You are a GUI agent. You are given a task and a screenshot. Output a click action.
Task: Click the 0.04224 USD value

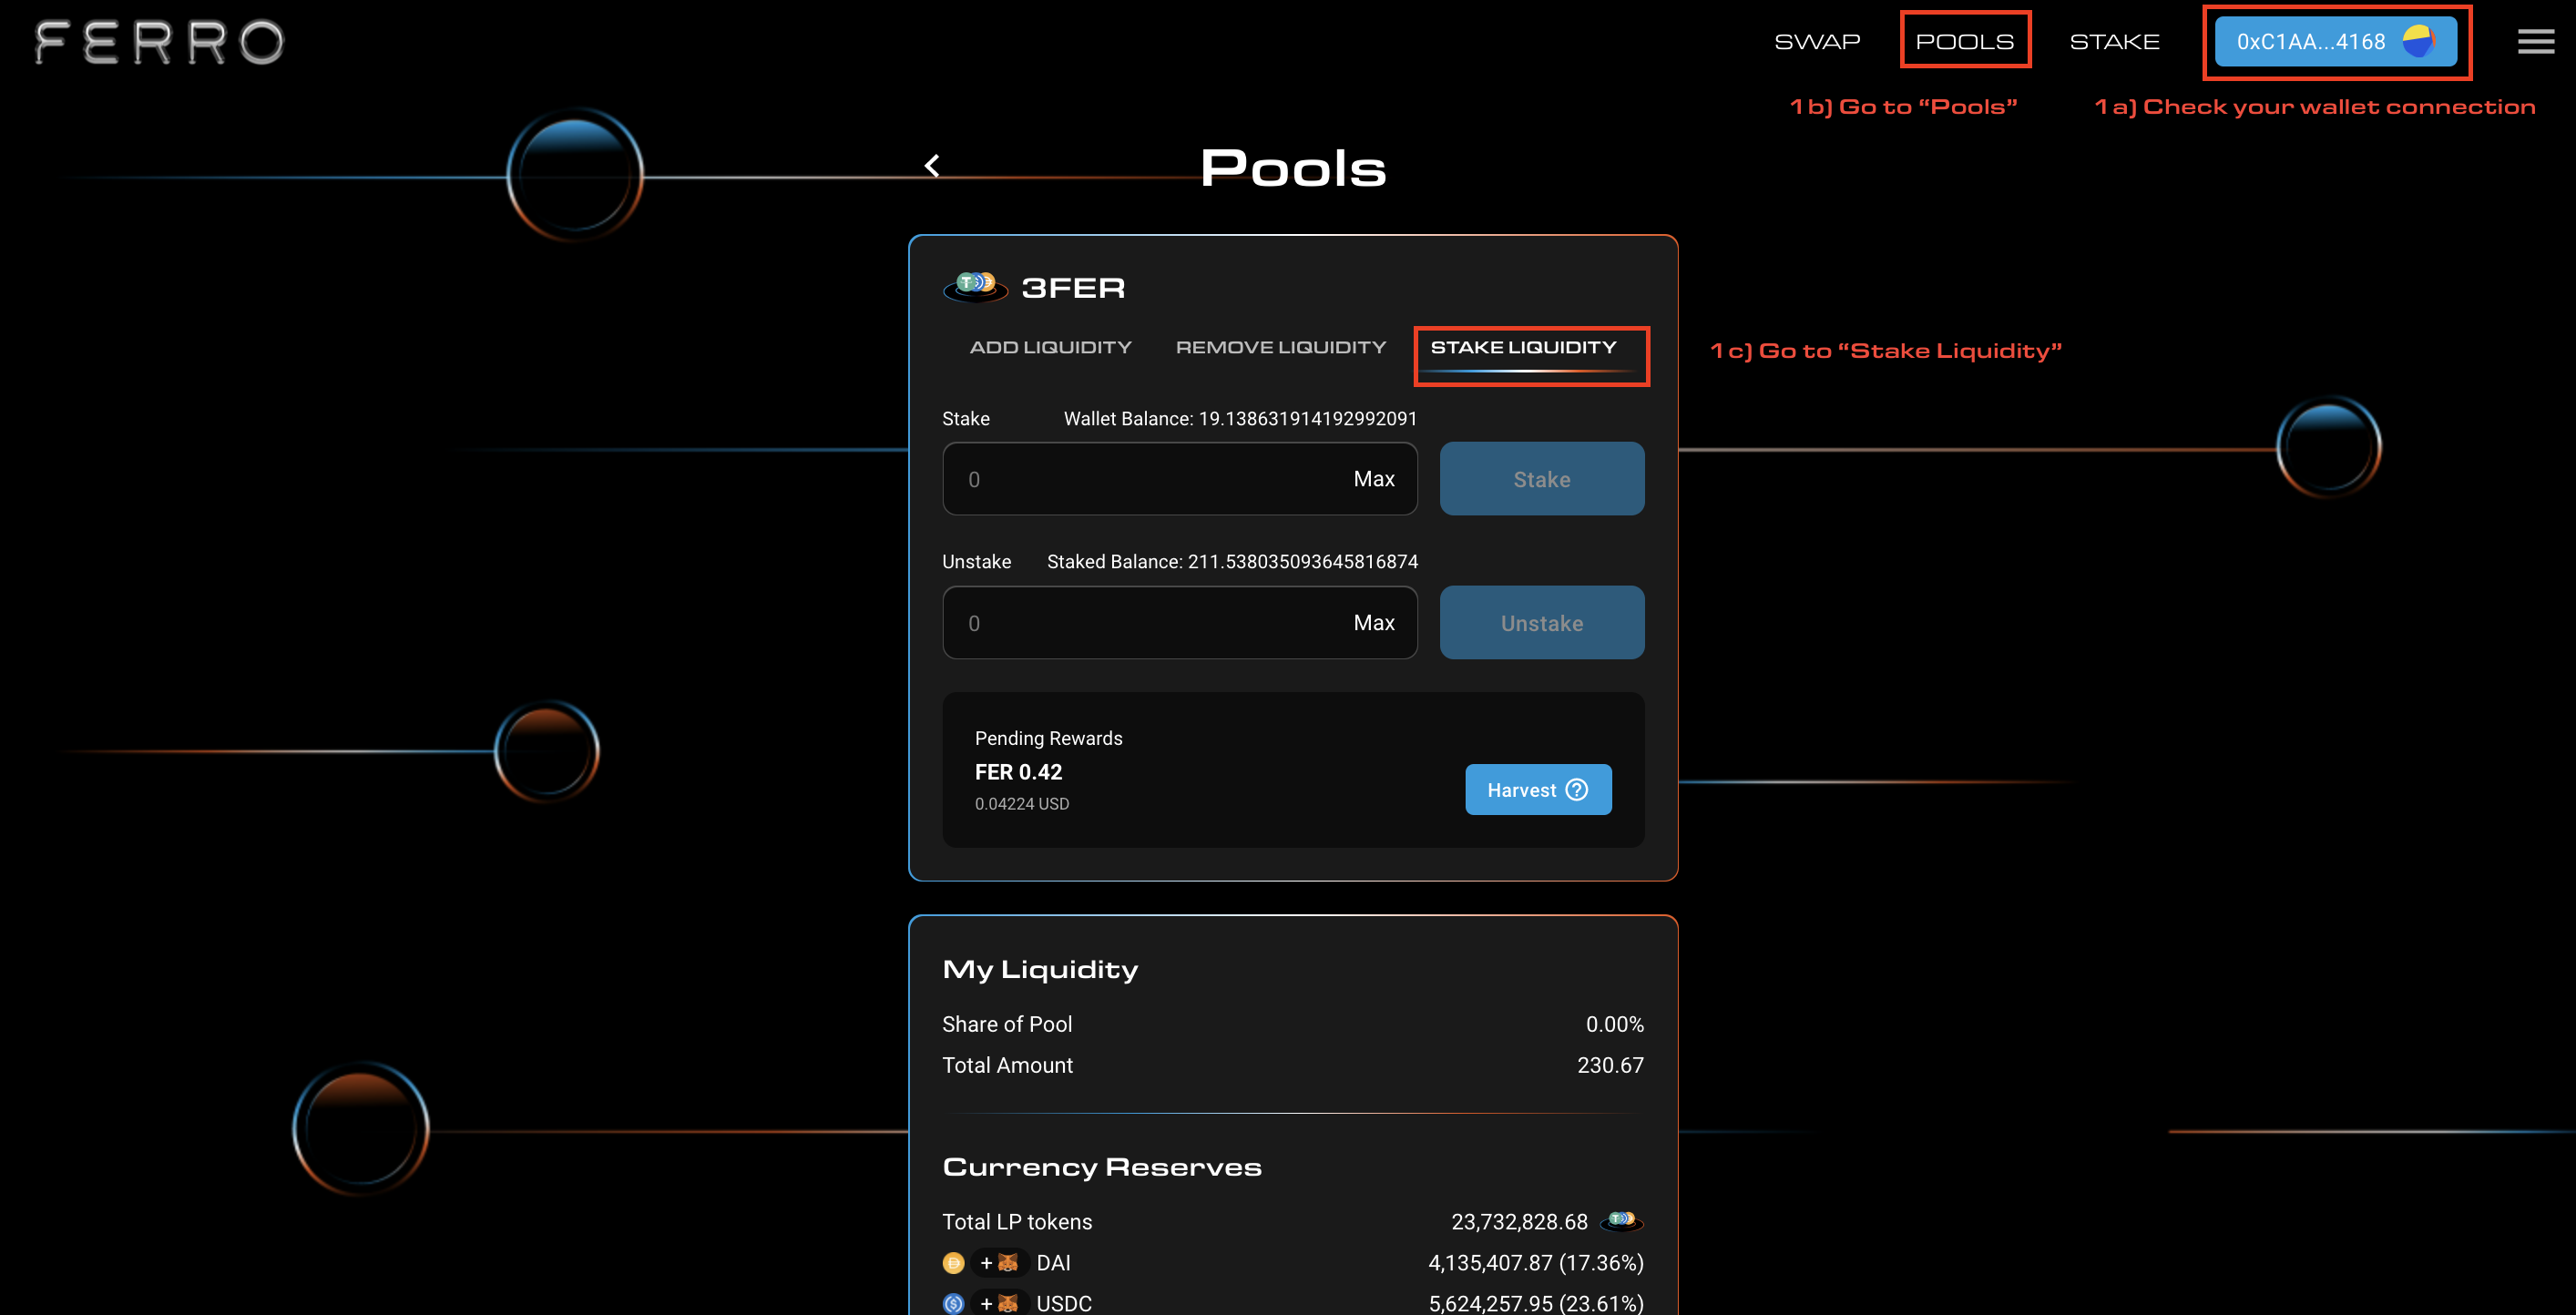(x=1022, y=804)
